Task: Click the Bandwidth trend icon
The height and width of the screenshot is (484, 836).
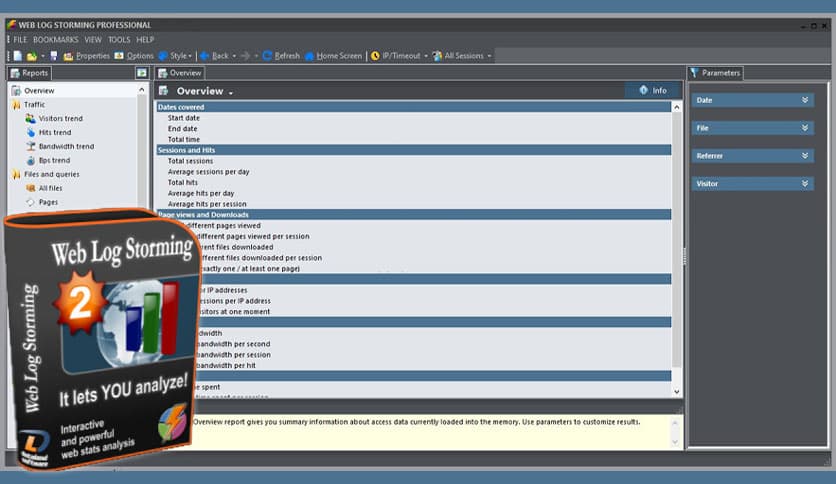Action: pos(30,146)
